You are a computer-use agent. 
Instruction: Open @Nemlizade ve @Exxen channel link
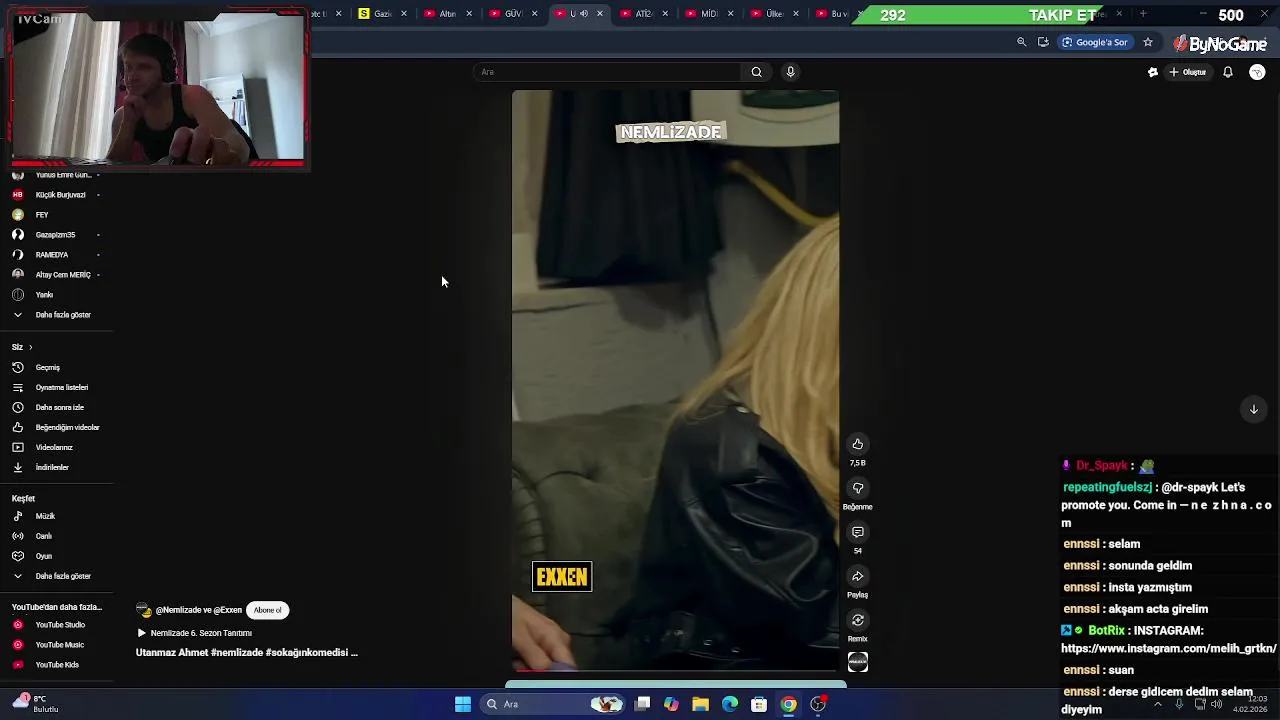pos(198,610)
